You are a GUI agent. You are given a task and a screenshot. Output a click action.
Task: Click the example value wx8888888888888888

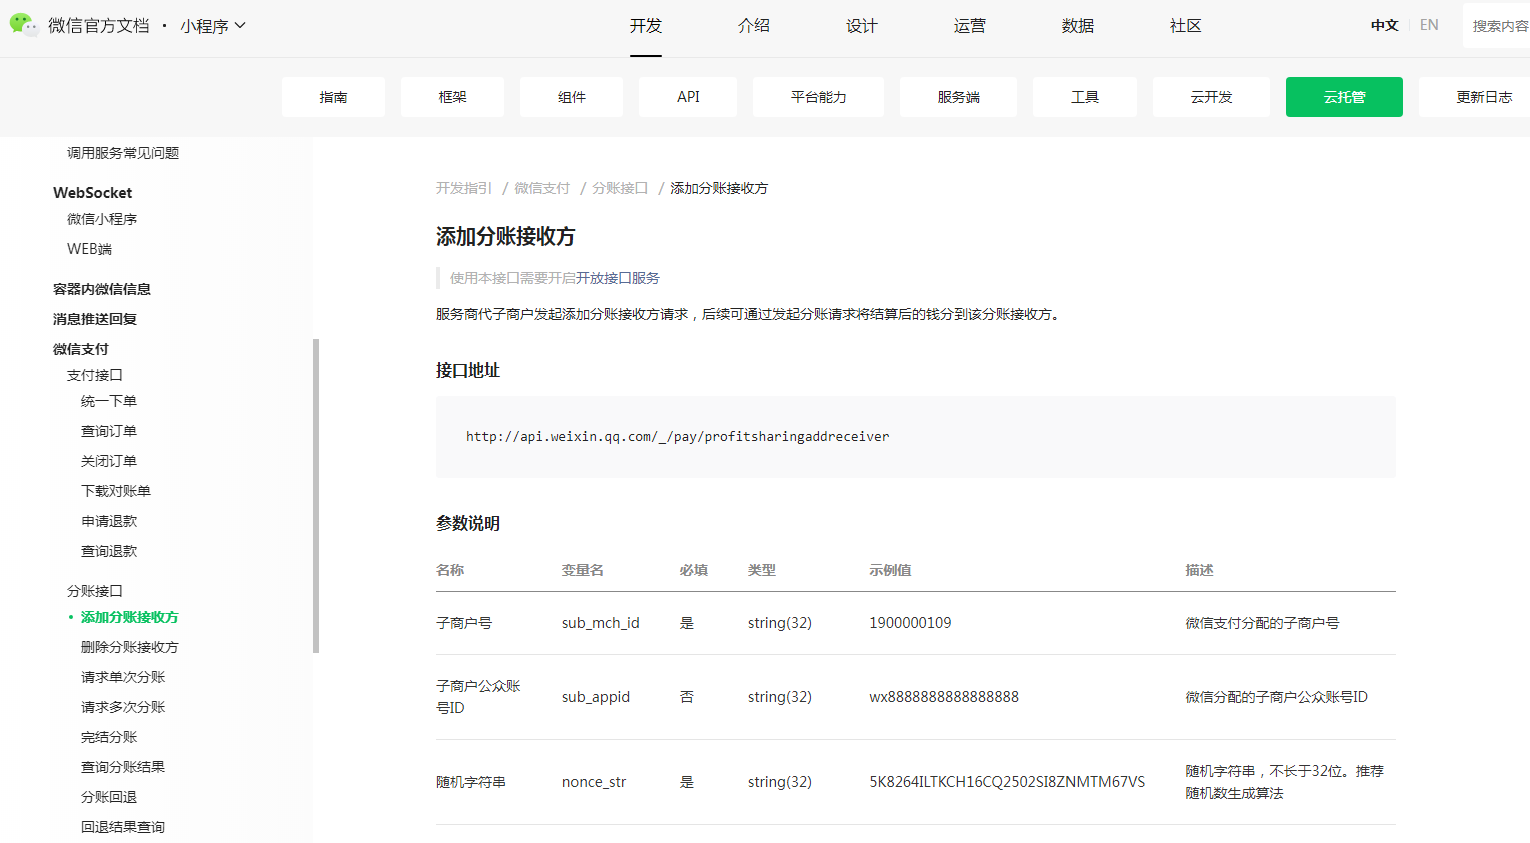(944, 697)
